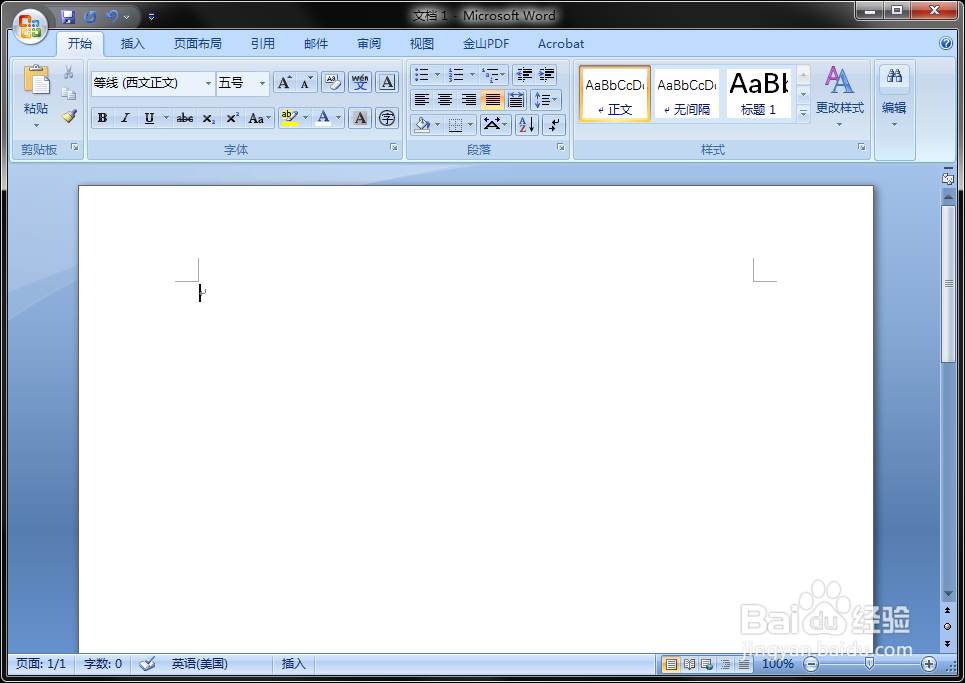Viewport: 965px width, 683px height.
Task: Switch to the 页面布局 tab
Action: point(198,44)
